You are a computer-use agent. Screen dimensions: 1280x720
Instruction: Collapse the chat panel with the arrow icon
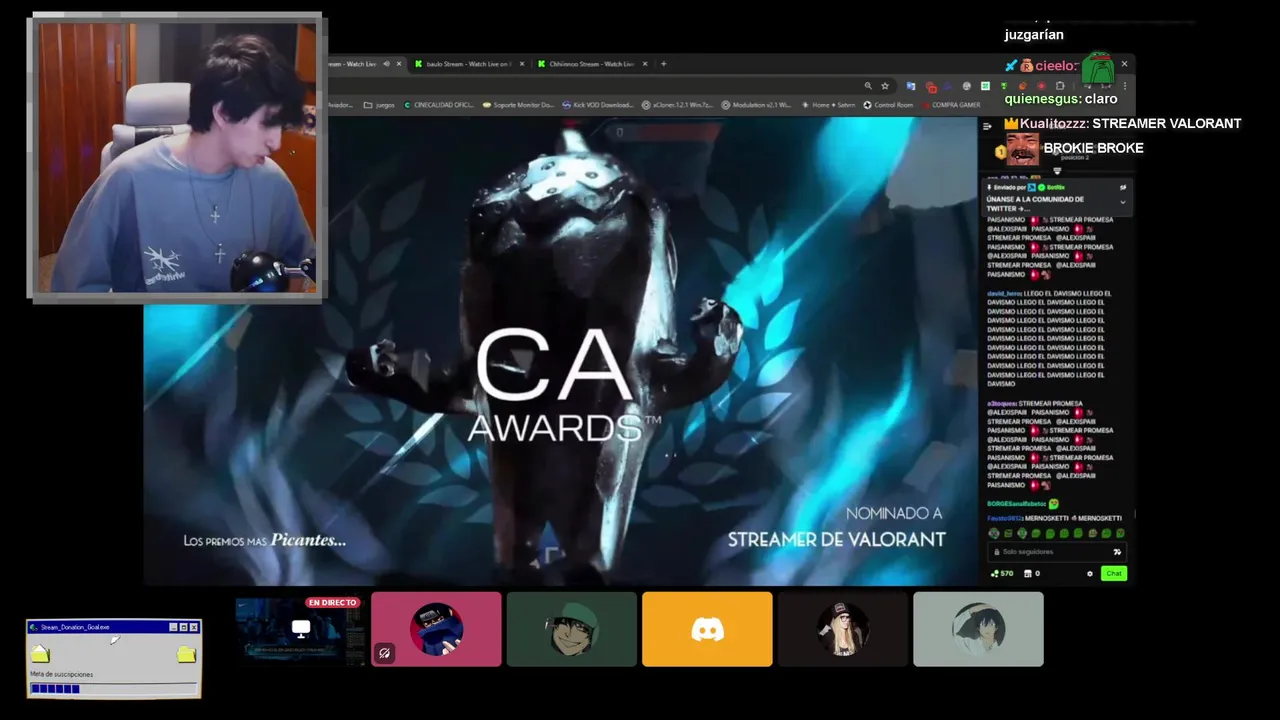point(987,126)
